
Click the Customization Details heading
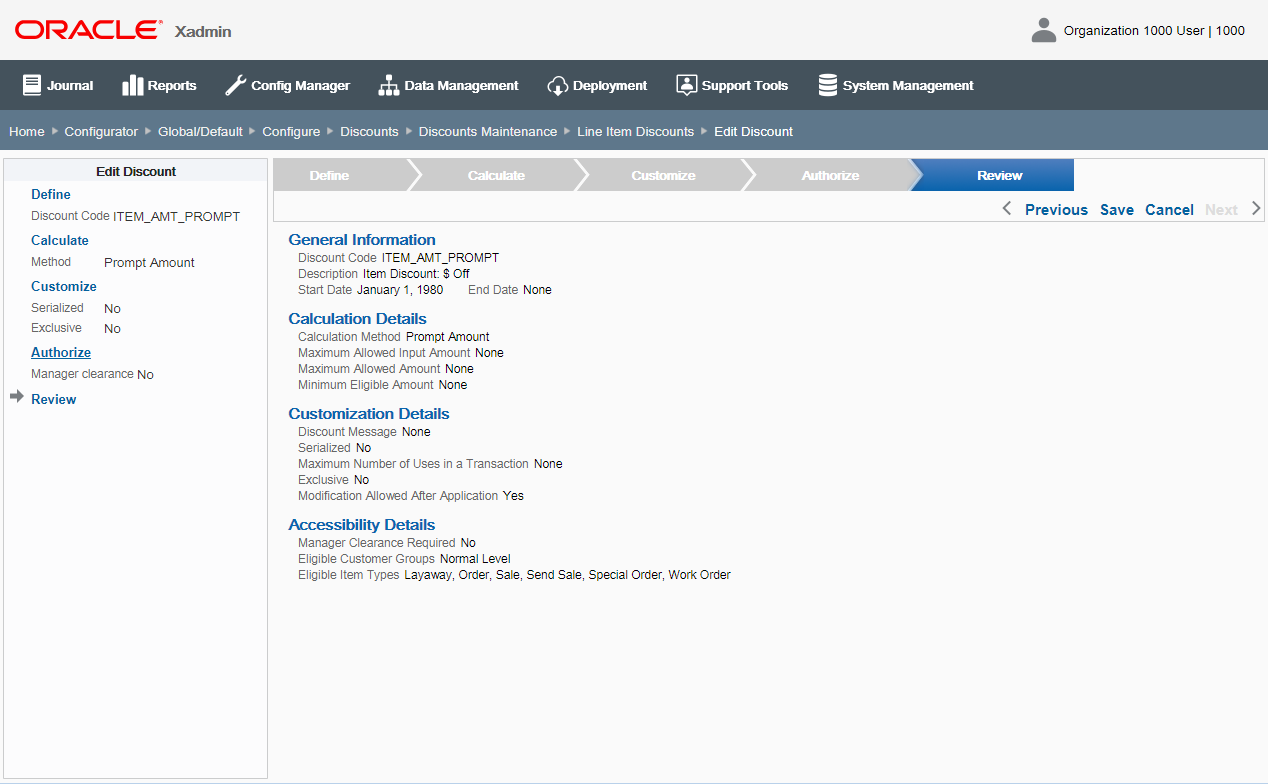point(369,413)
